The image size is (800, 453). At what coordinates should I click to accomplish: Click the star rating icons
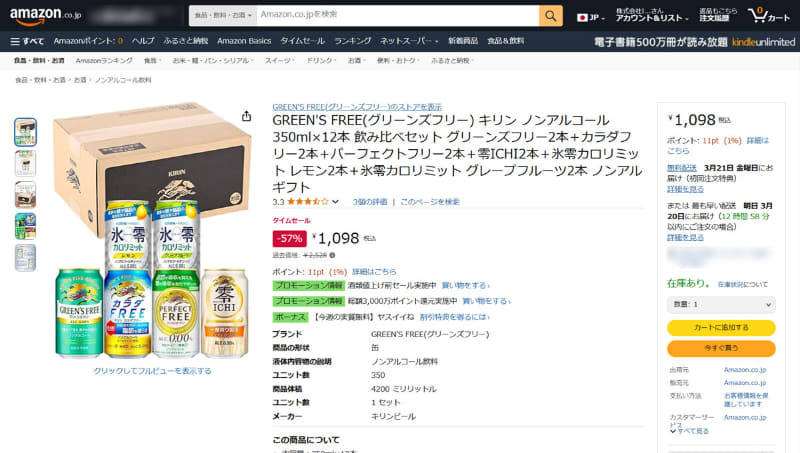tap(307, 202)
